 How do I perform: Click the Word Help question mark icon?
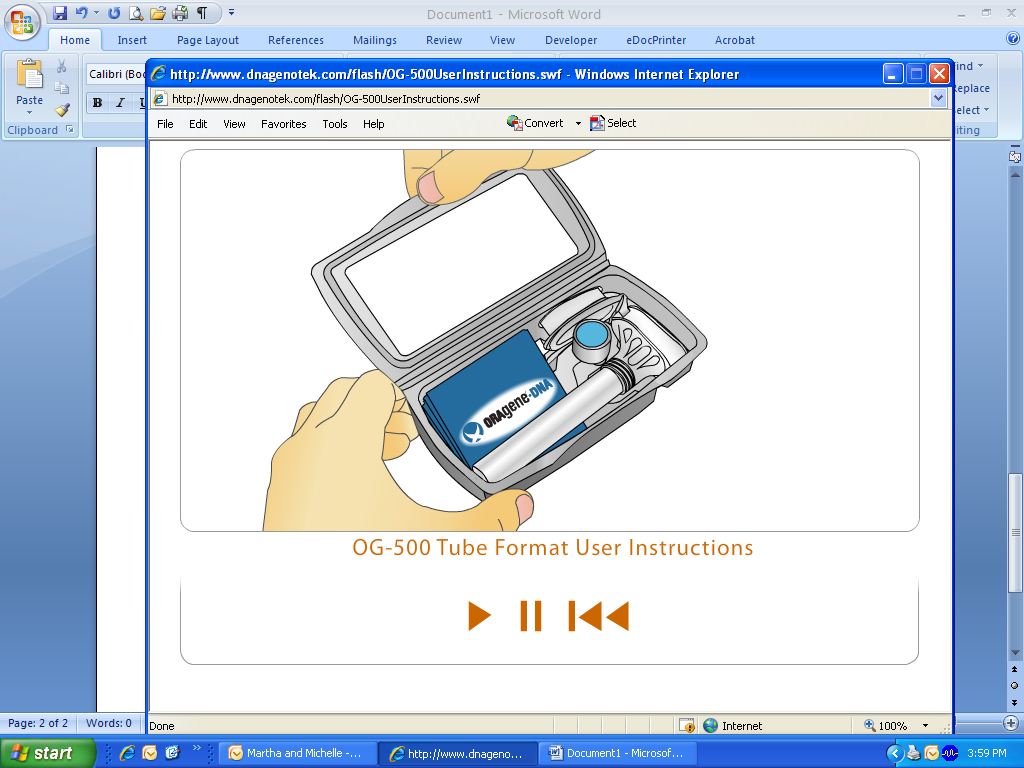coord(1013,39)
